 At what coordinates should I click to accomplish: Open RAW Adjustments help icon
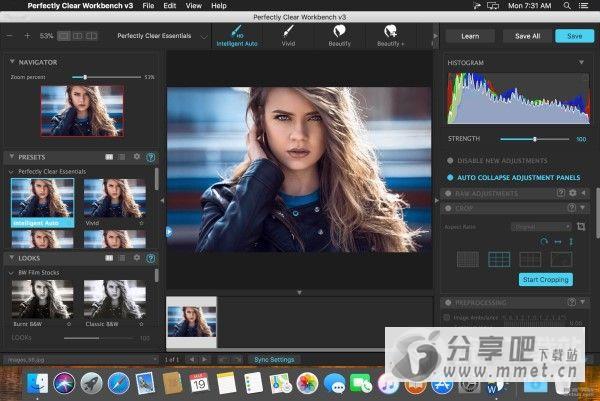(x=561, y=193)
